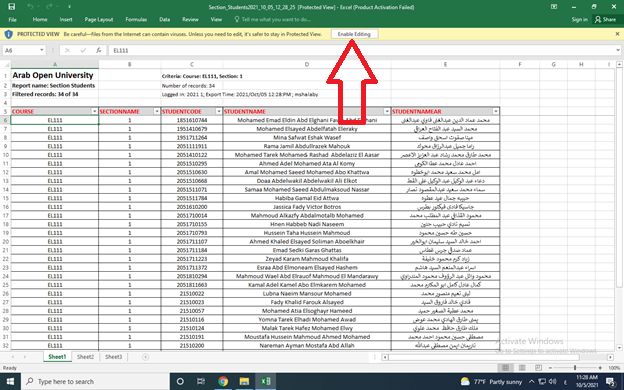This screenshot has width=624, height=390.
Task: Expand the formula bar chevron
Action: point(618,50)
